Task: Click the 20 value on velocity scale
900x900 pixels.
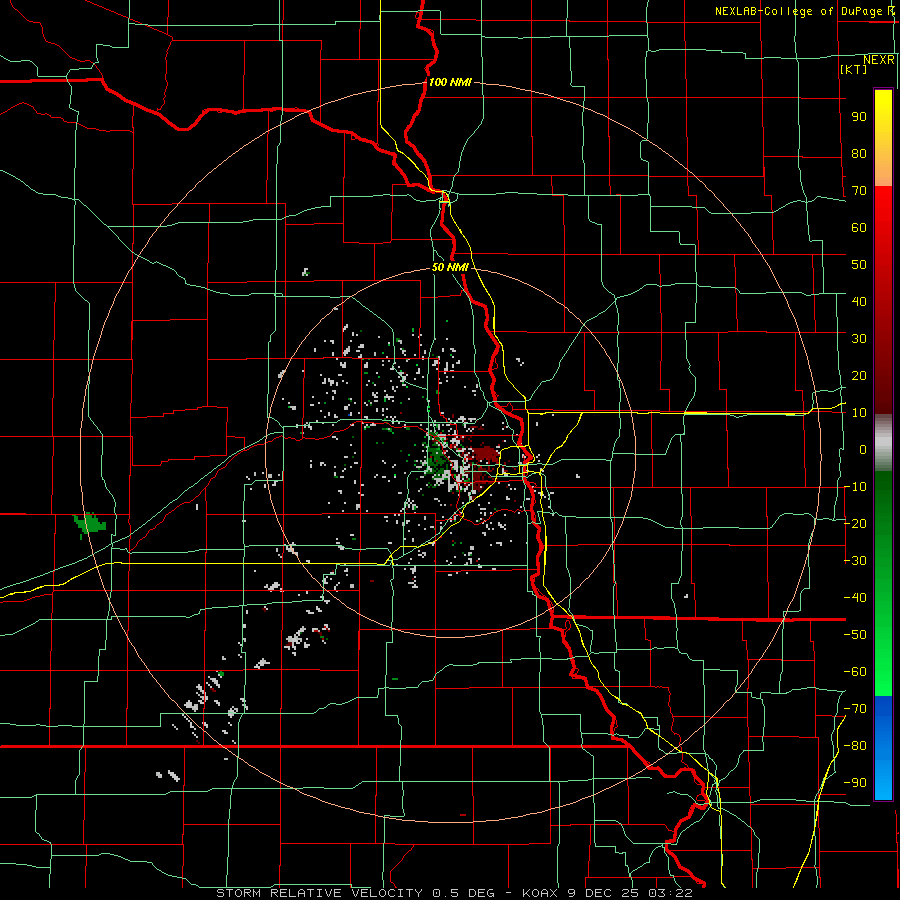Action: tap(859, 375)
